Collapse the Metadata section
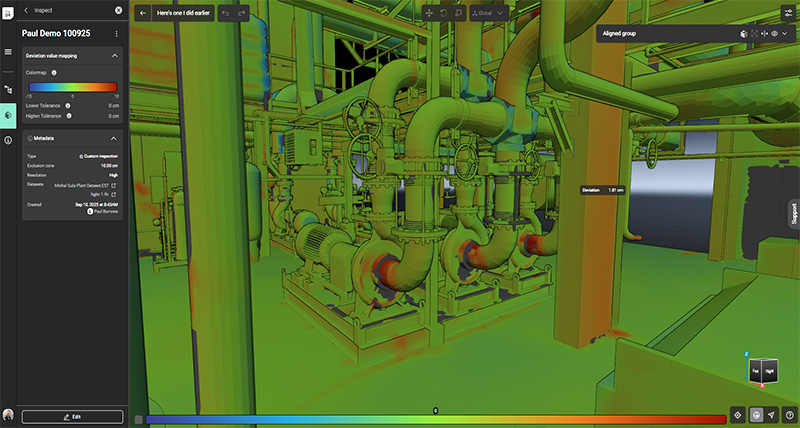This screenshot has height=428, width=800. [x=114, y=138]
